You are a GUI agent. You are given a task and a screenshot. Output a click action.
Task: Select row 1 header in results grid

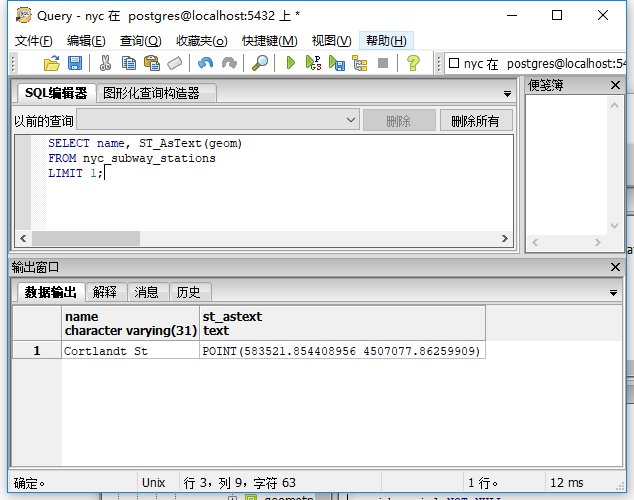pyautogui.click(x=37, y=350)
